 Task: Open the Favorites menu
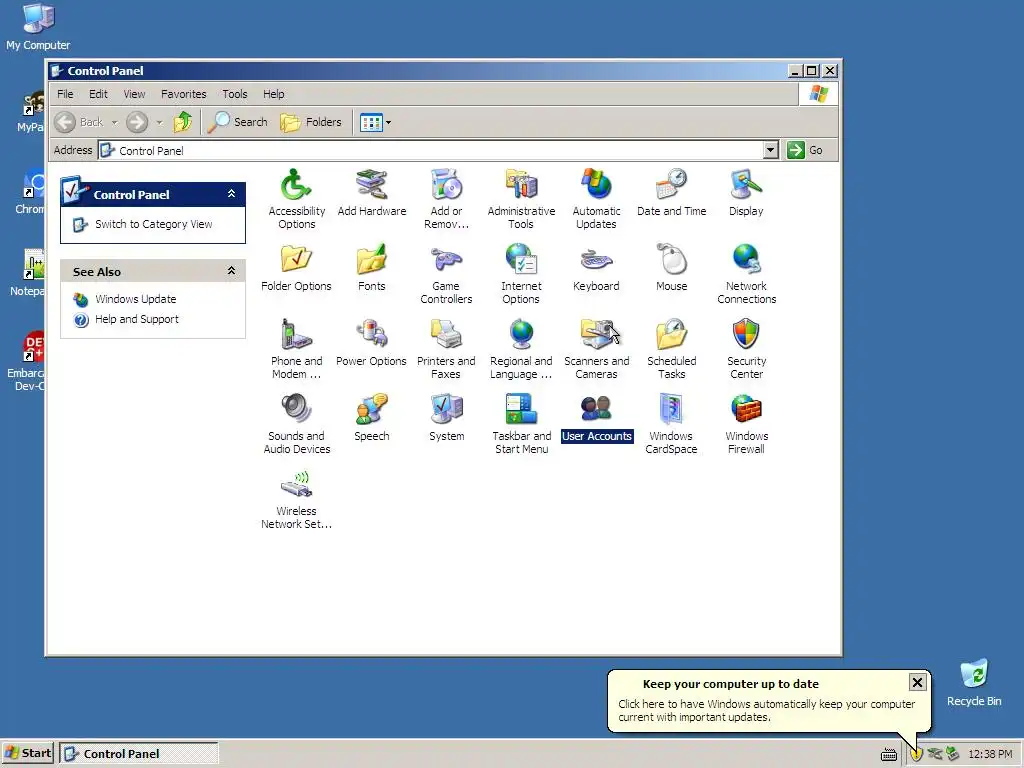184,94
